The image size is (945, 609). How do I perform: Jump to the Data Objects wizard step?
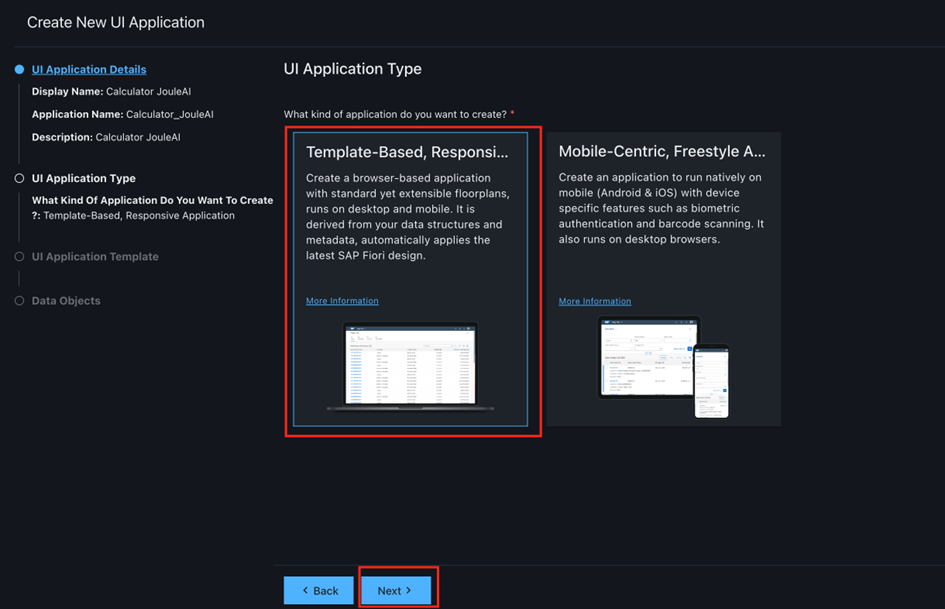[66, 301]
